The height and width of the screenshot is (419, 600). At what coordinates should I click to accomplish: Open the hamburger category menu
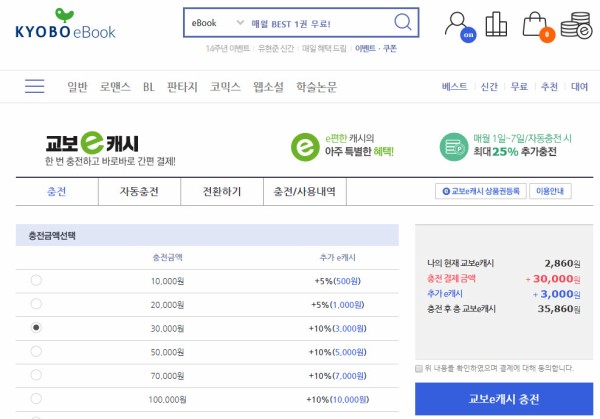tap(34, 86)
